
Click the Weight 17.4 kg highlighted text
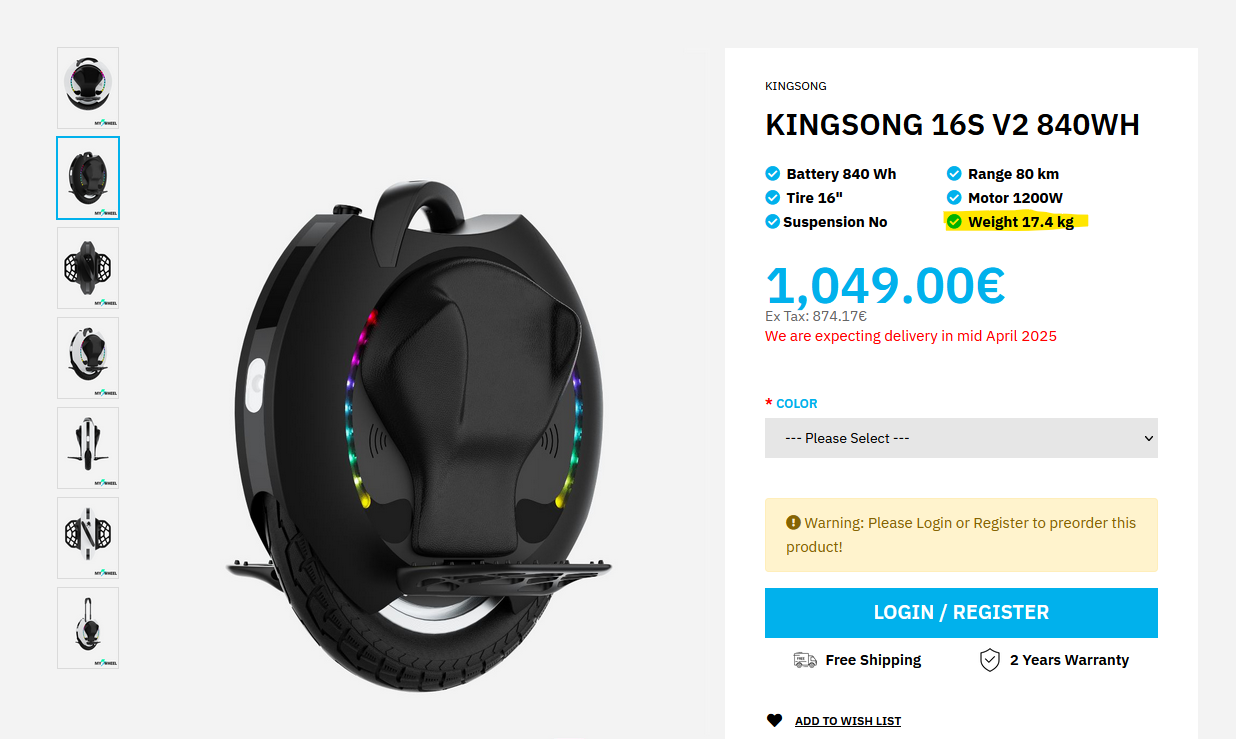[1020, 222]
